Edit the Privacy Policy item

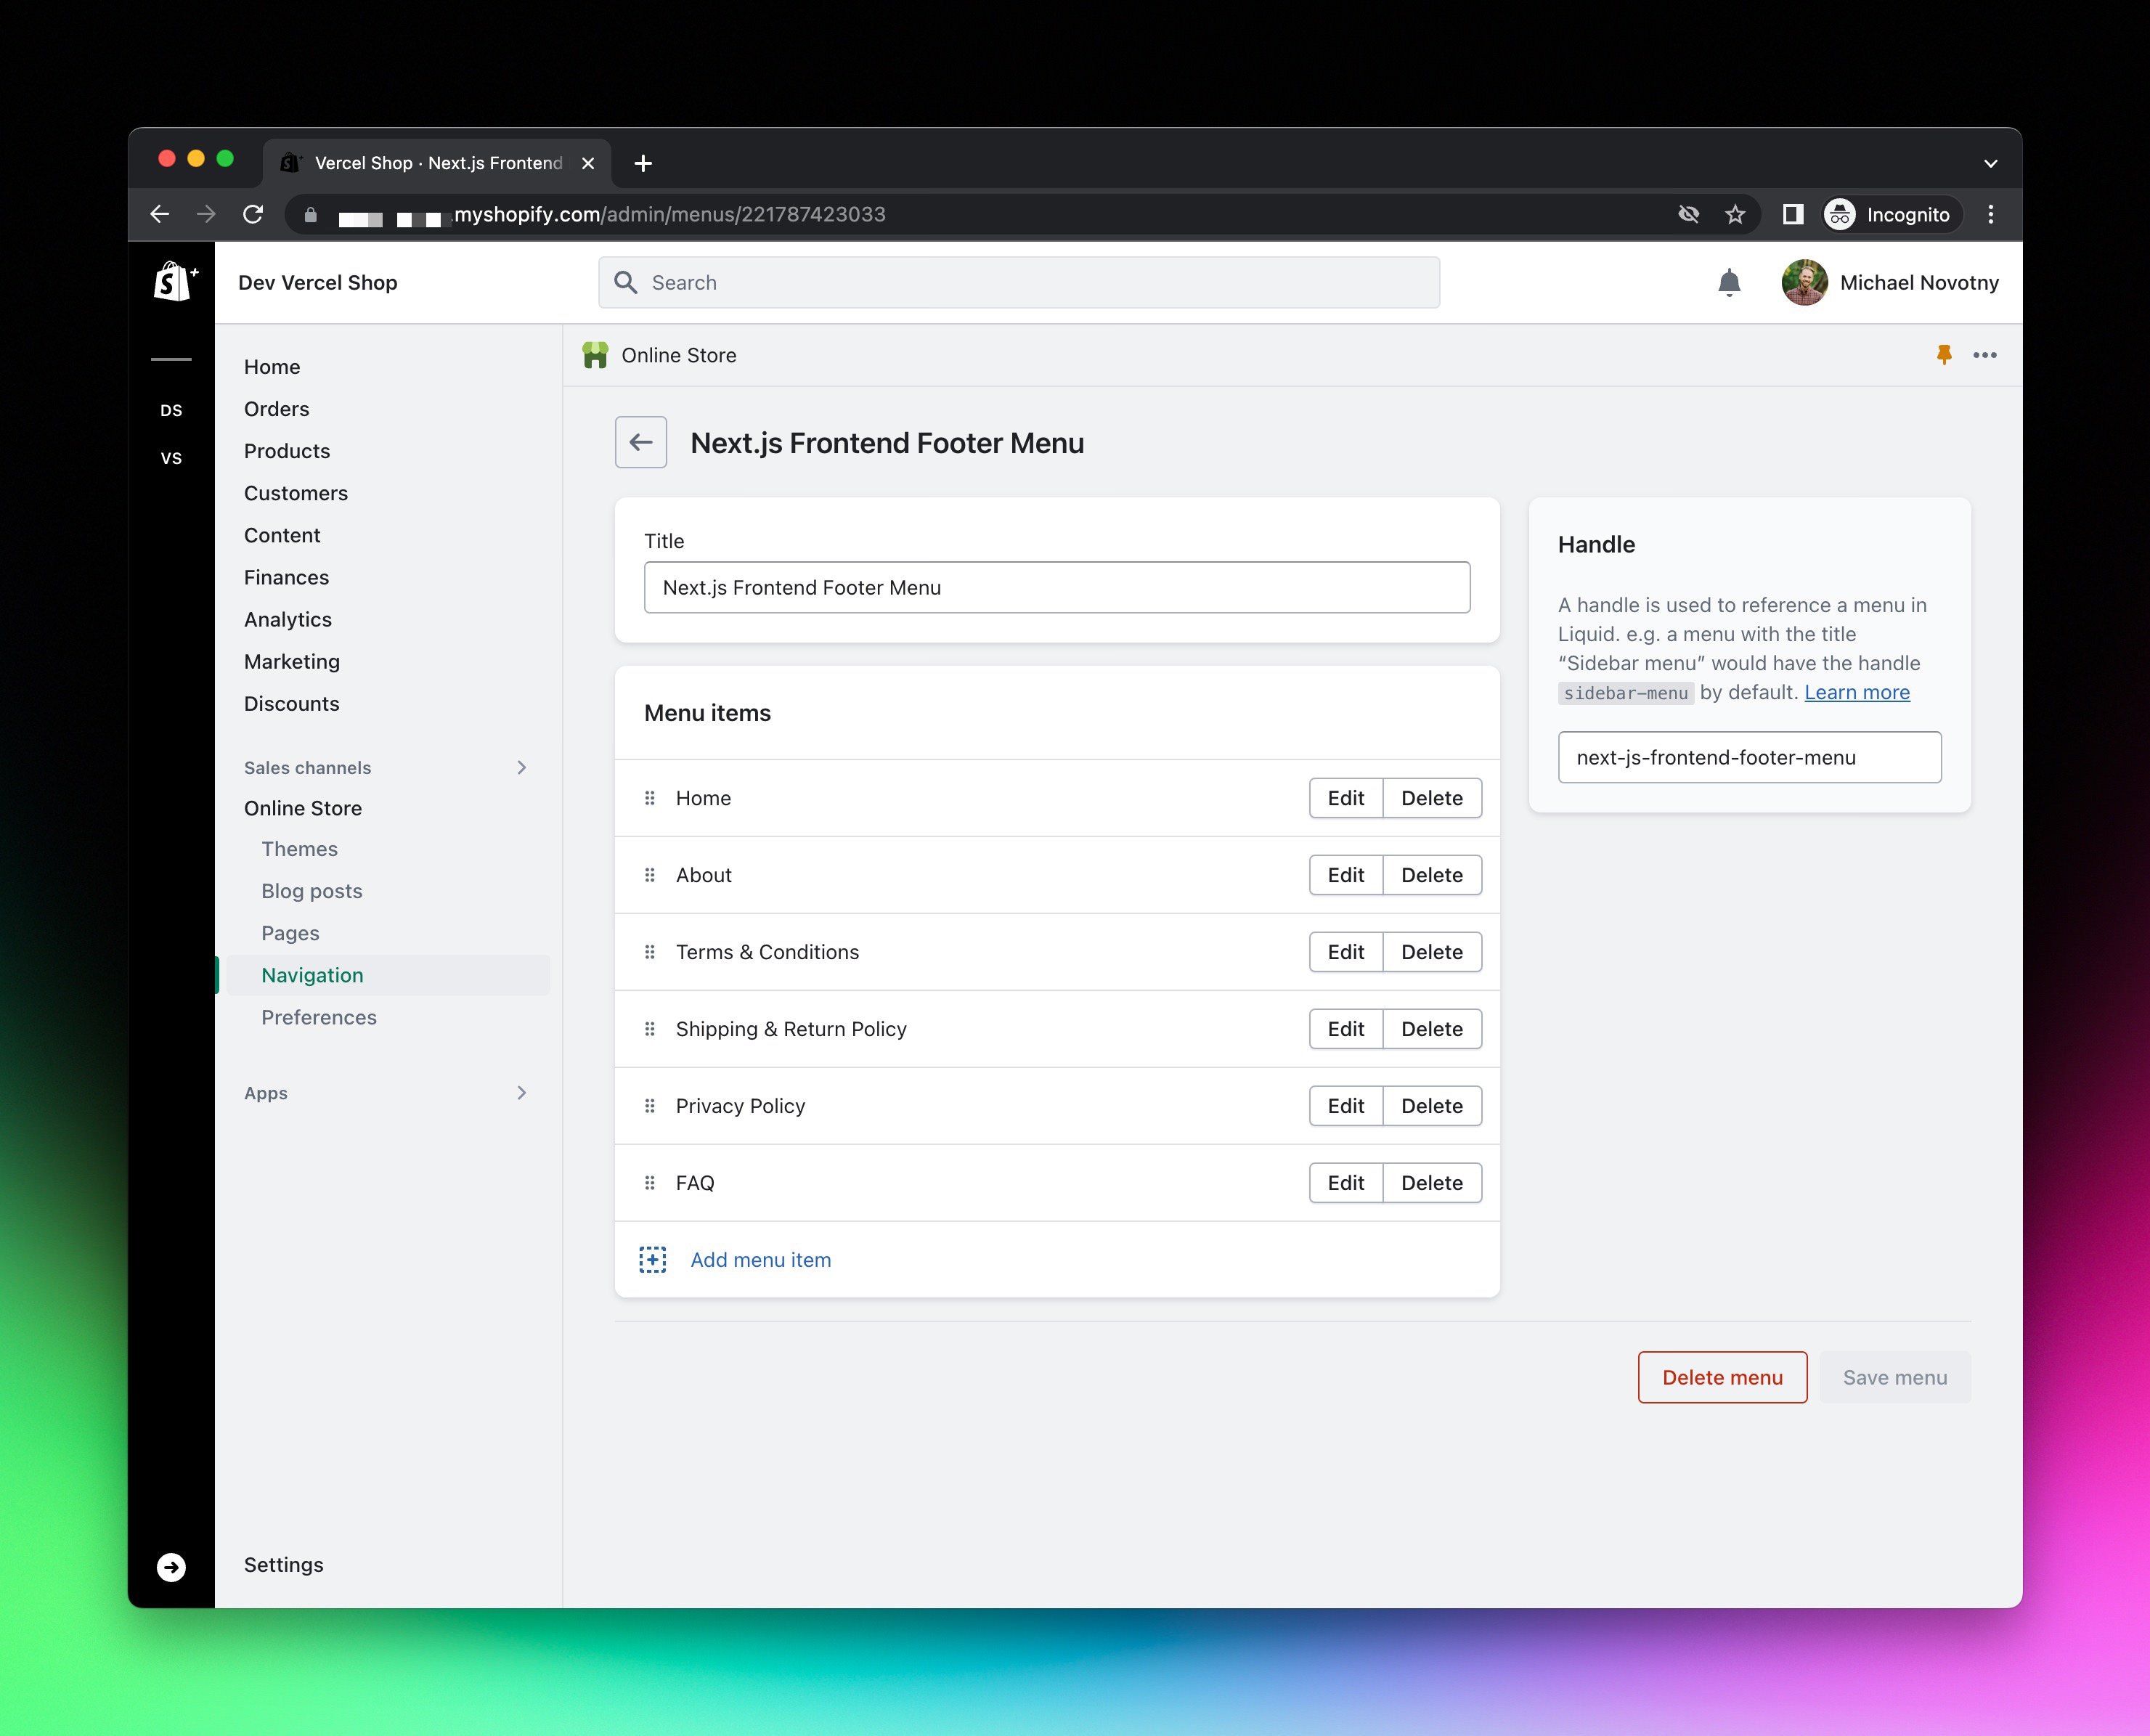point(1346,1106)
